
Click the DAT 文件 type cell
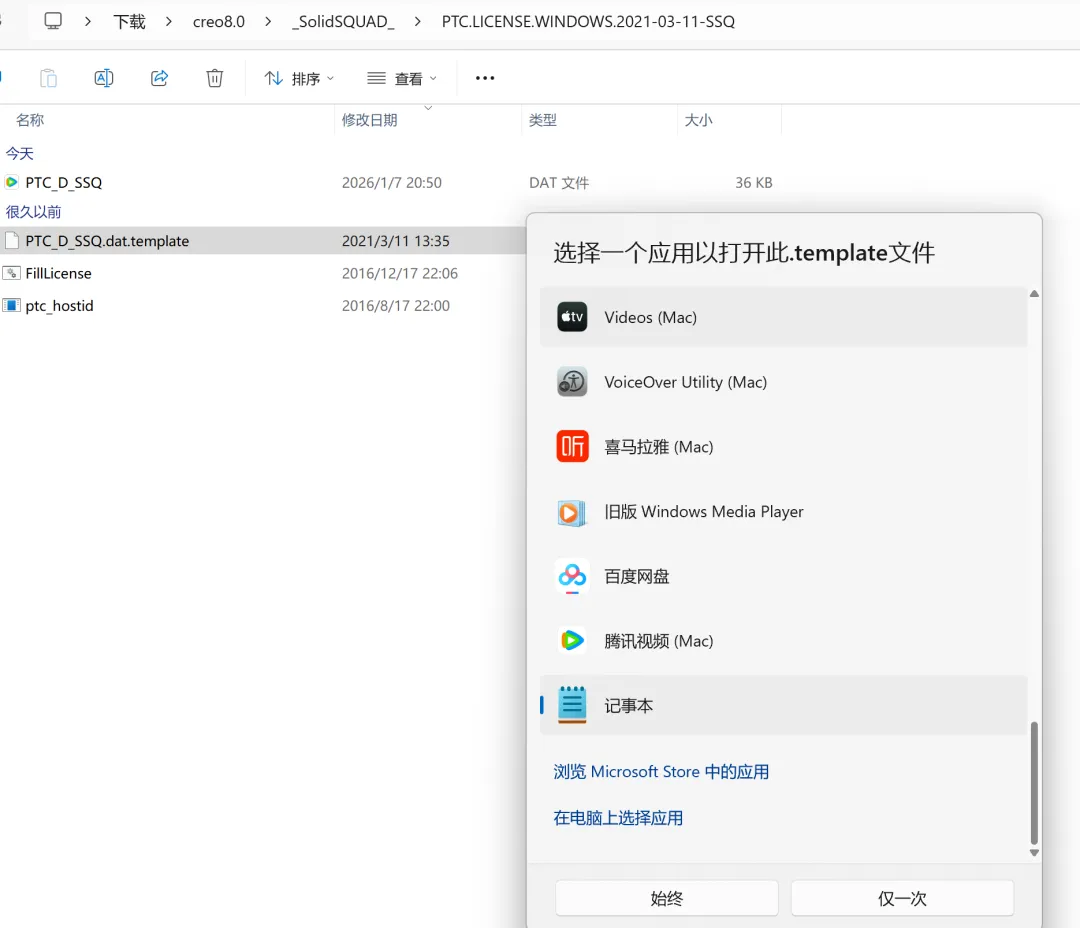(x=559, y=183)
